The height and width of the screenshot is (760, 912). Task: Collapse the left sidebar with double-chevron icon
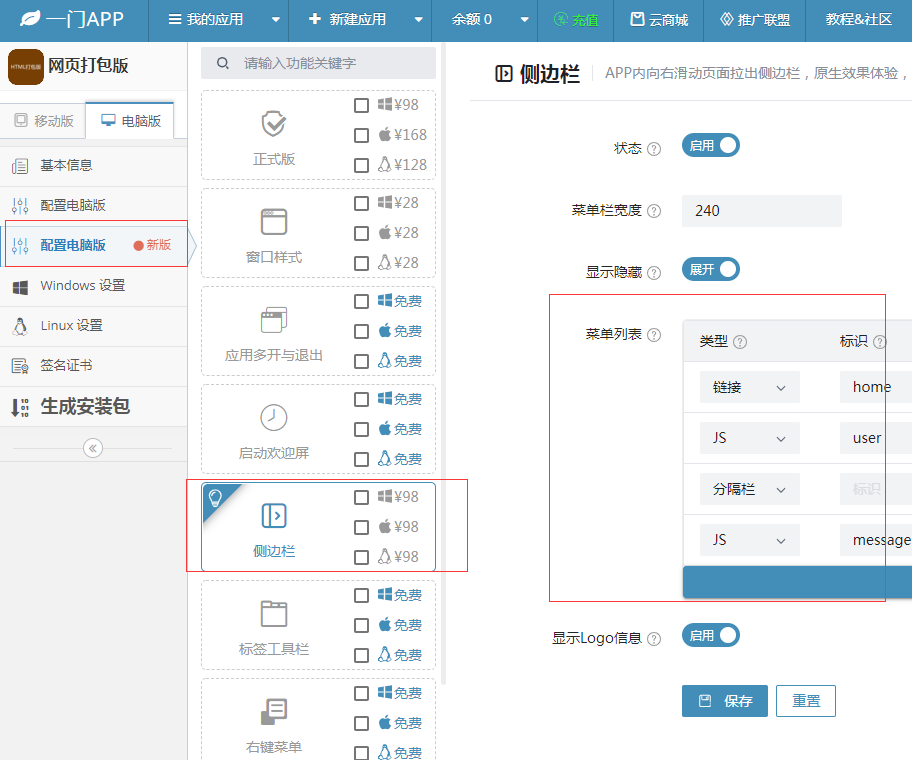(x=92, y=448)
